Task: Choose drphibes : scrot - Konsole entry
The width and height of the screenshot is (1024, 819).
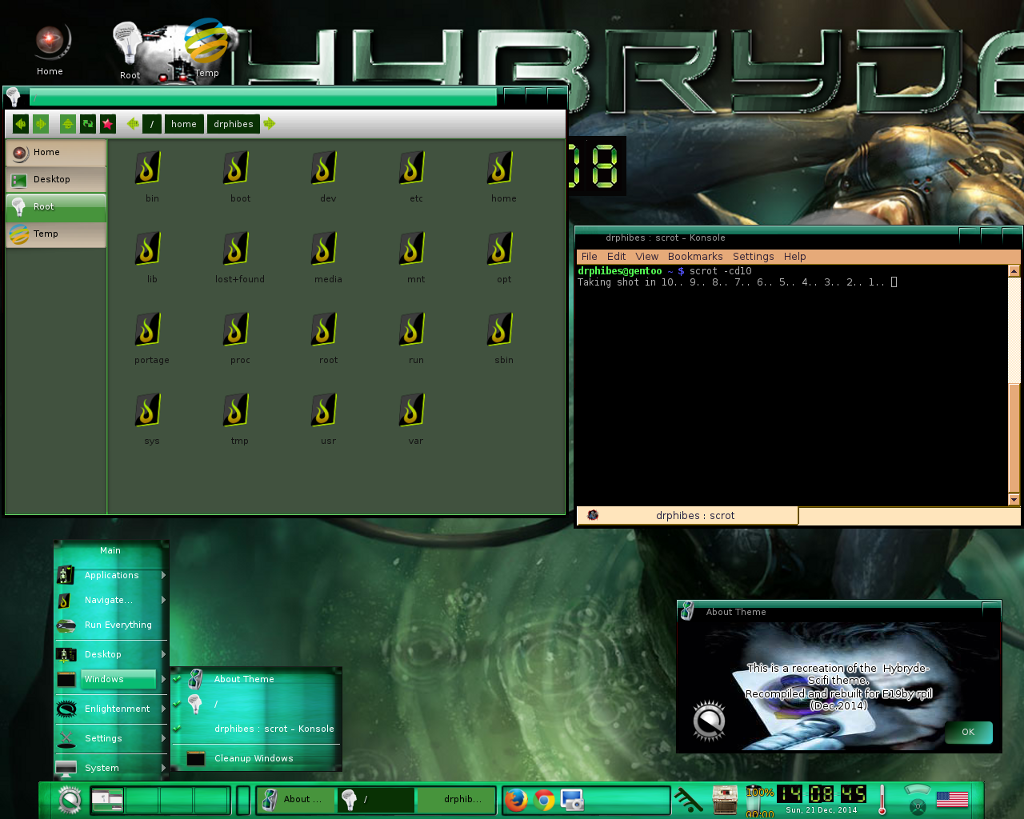Action: pos(255,729)
